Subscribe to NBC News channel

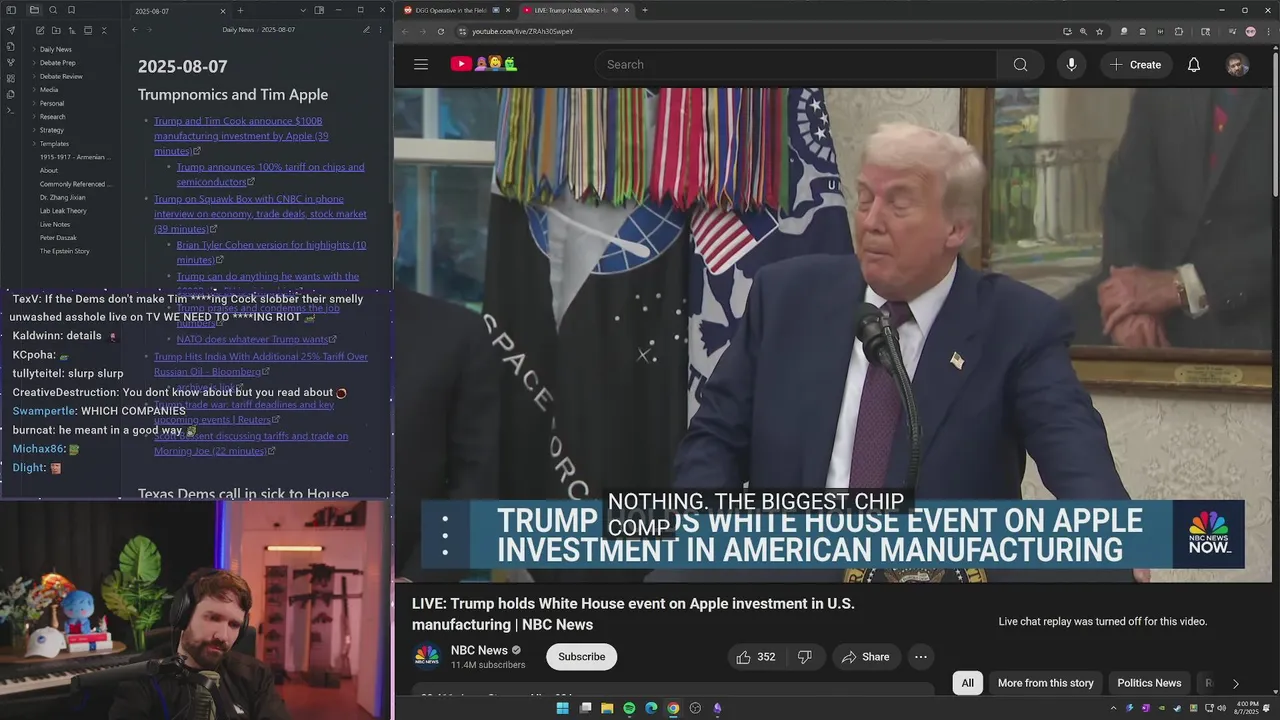click(x=581, y=657)
